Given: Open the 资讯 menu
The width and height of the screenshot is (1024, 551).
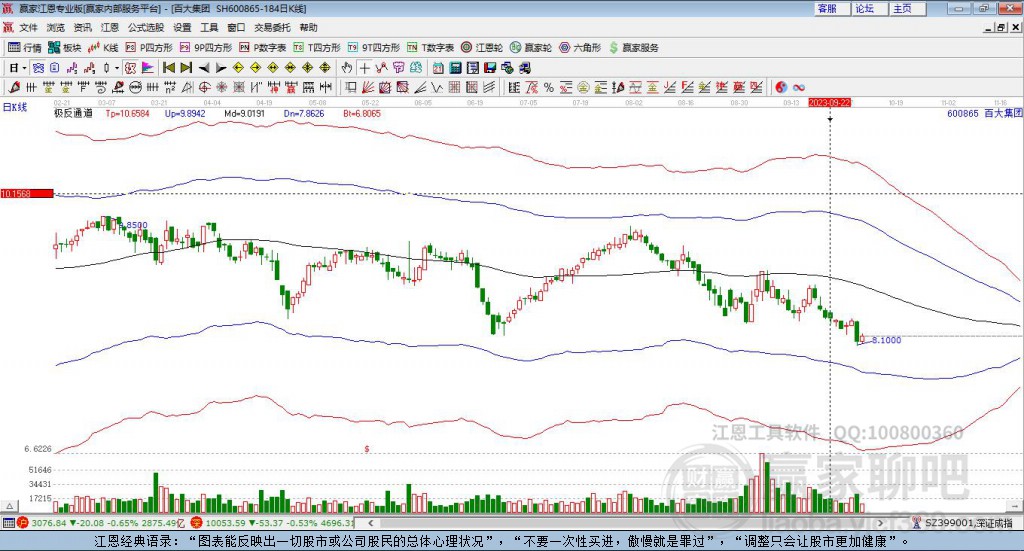Looking at the screenshot, I should tap(82, 27).
